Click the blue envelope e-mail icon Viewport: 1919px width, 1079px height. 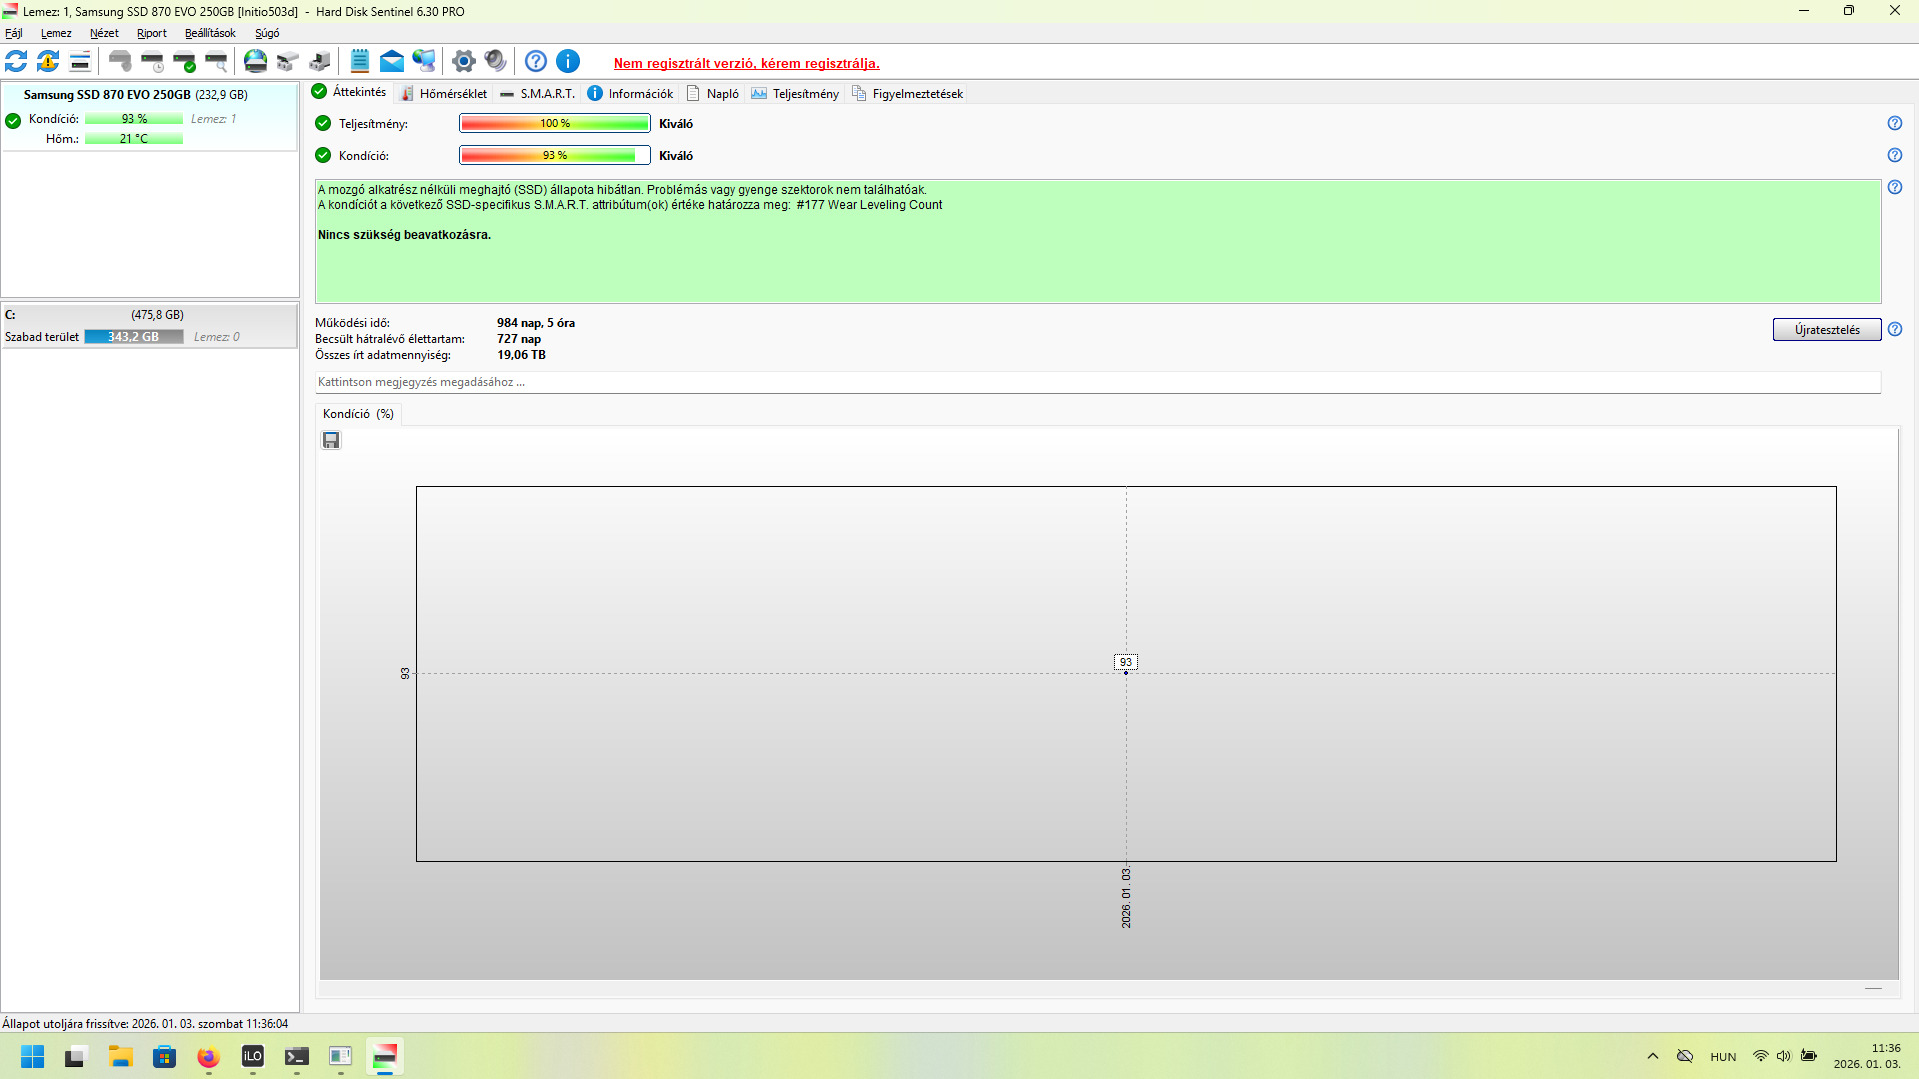[x=392, y=61]
